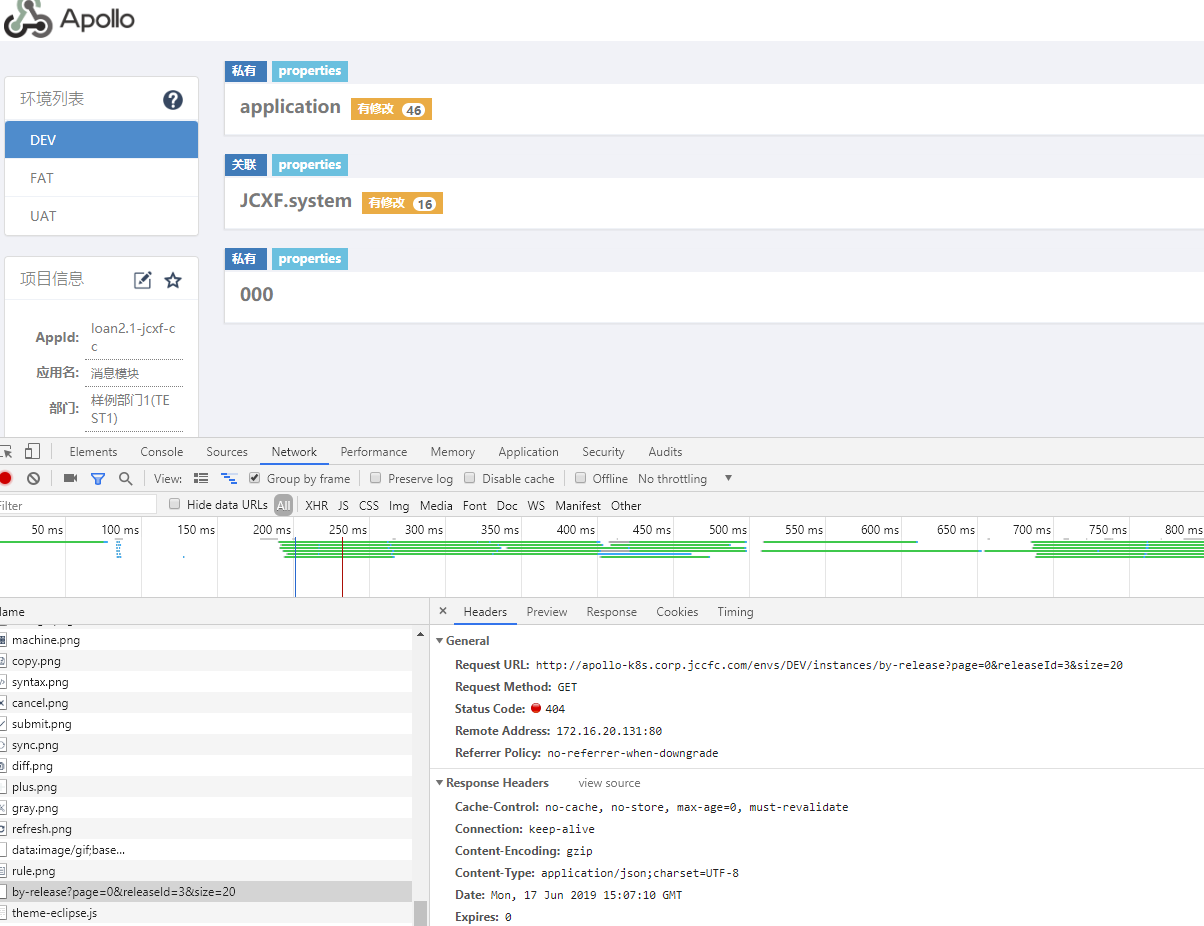
Task: Show overview waterfall view icon
Action: point(229,479)
